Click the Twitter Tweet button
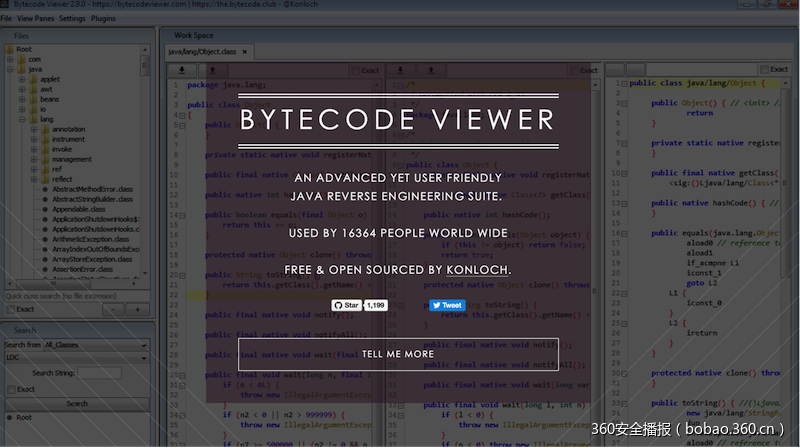Screen dimensions: 800x448 click(x=447, y=305)
